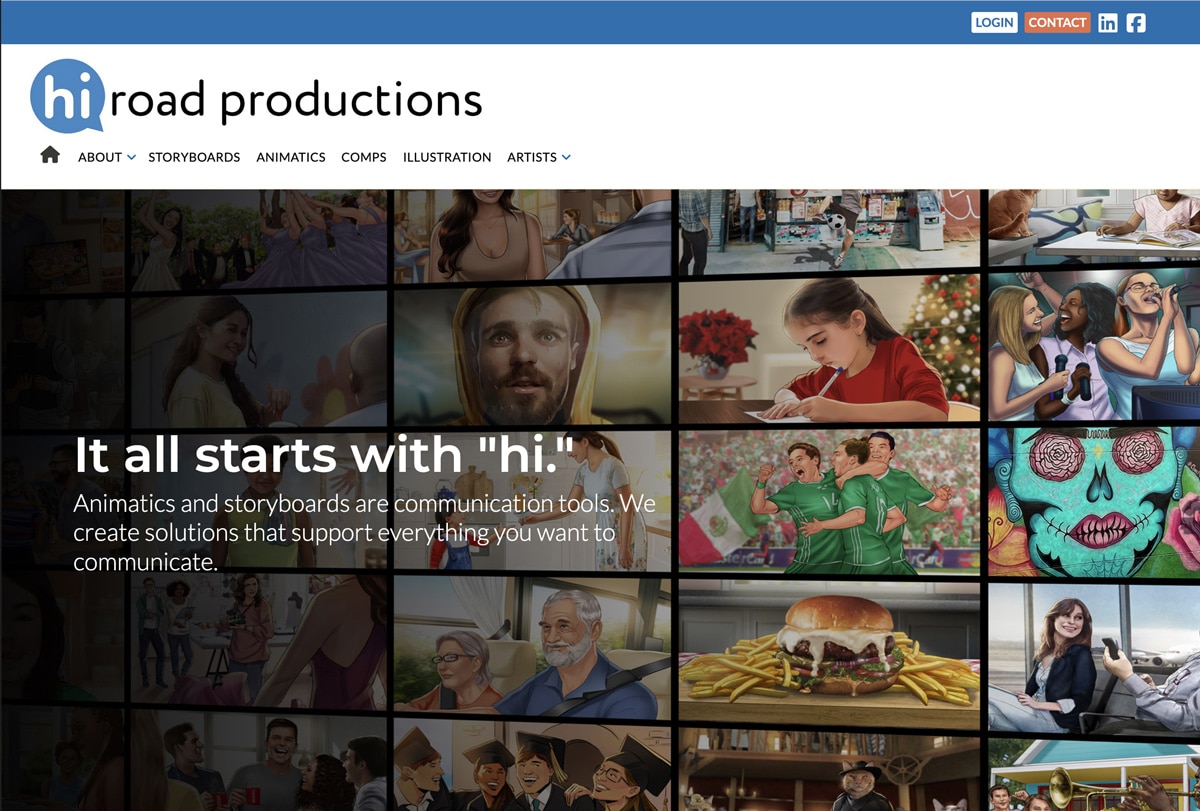Select the girl writing by Christmas tree illustration
This screenshot has height=811, width=1200.
pos(829,349)
